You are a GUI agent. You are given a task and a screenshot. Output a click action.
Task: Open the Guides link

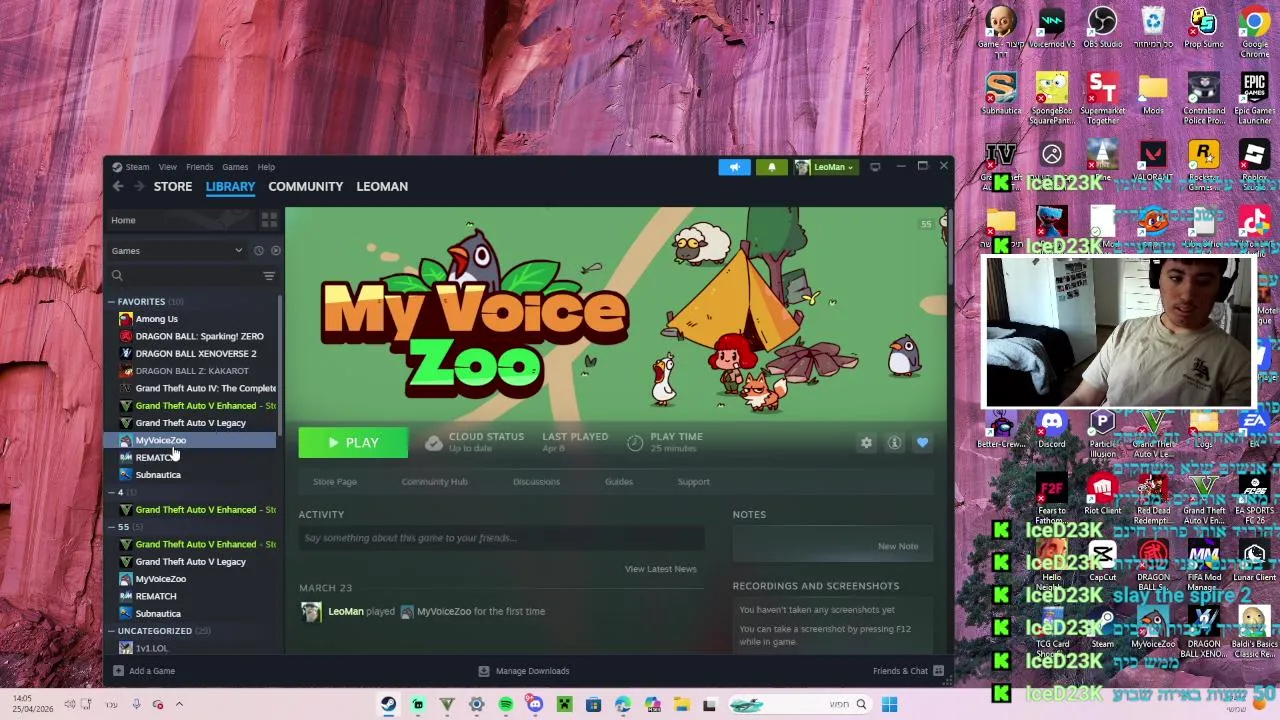618,482
